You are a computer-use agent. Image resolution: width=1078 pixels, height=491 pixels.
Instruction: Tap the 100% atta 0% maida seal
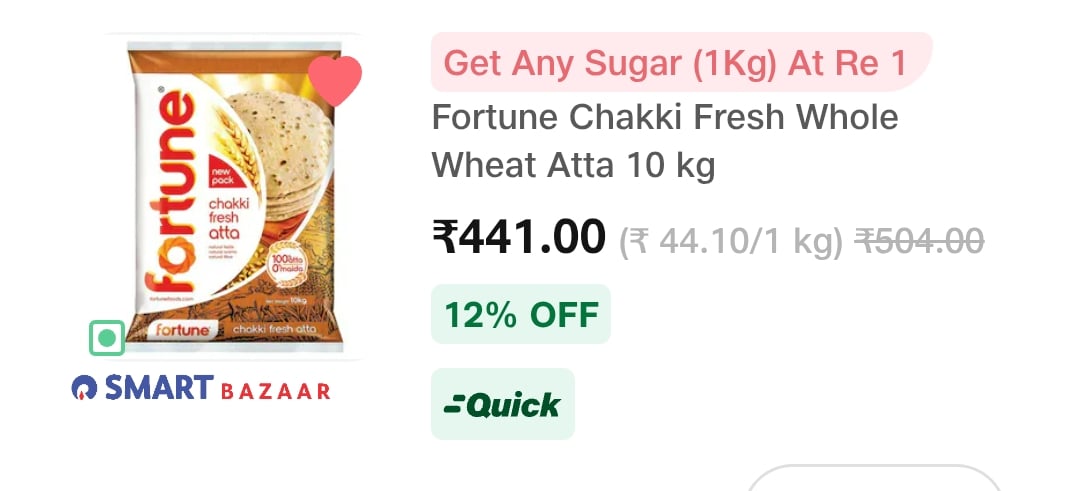(285, 261)
